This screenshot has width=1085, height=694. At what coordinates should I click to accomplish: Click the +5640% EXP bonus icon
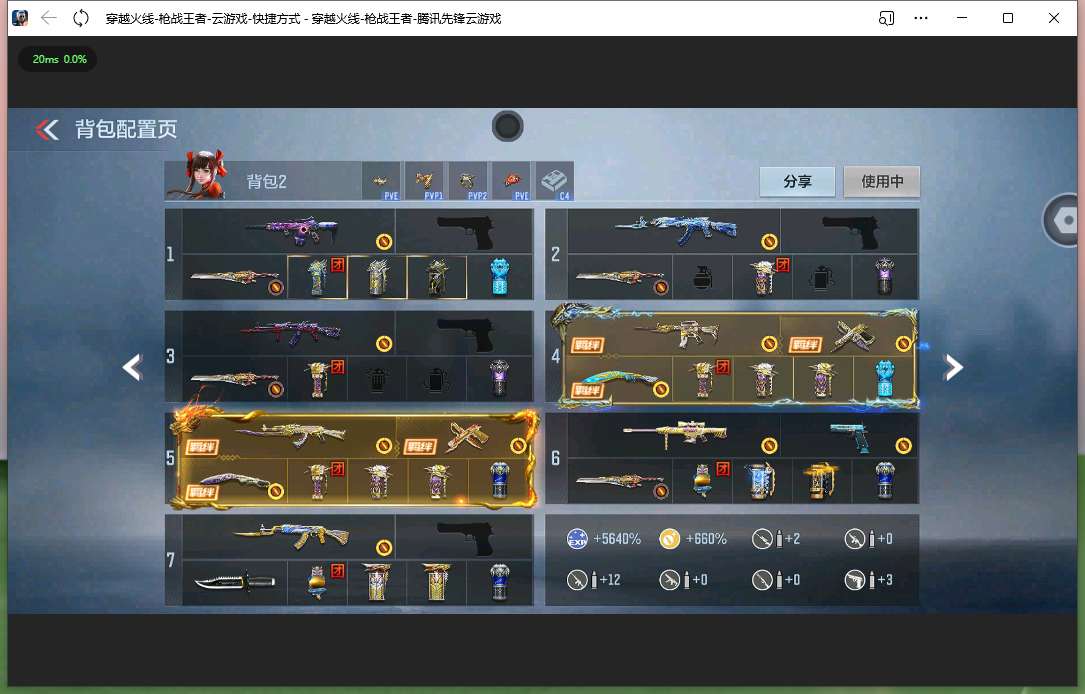[577, 538]
